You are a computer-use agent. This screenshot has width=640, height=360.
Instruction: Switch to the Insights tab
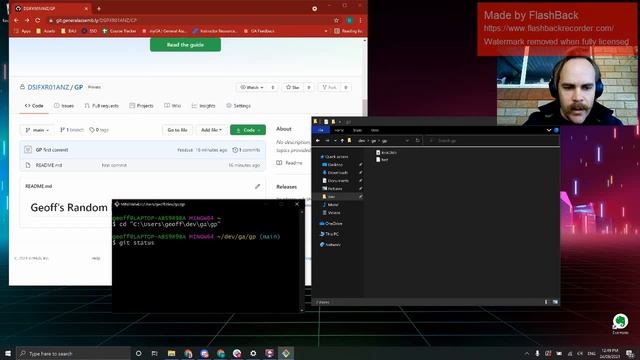coord(203,106)
